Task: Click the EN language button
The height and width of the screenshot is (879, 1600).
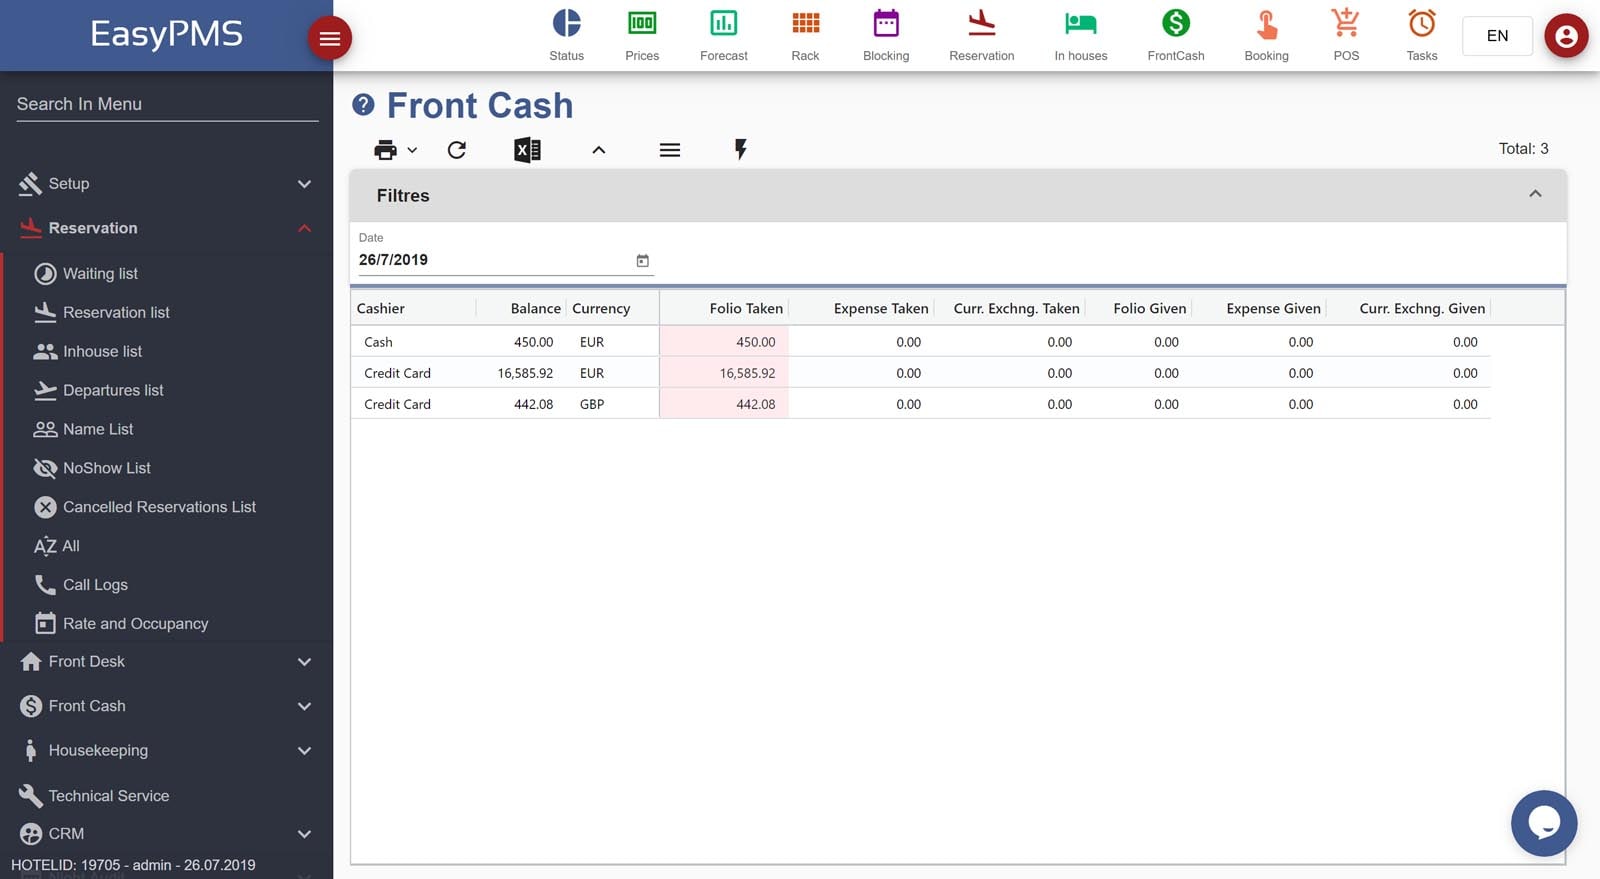Action: (1497, 36)
